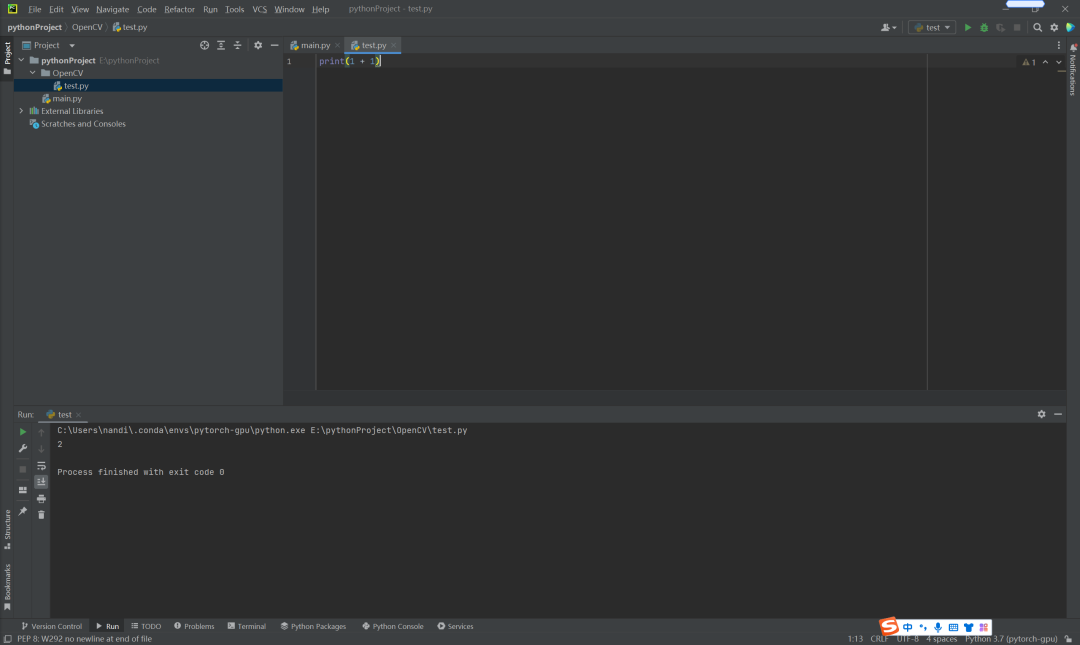Close the test.py editor tab
Image resolution: width=1080 pixels, height=645 pixels.
[x=394, y=45]
